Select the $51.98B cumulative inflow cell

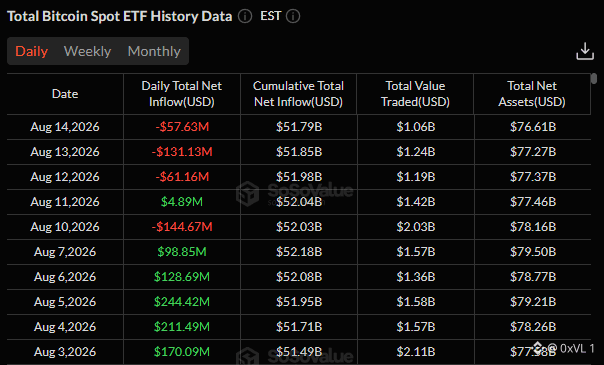tap(299, 177)
